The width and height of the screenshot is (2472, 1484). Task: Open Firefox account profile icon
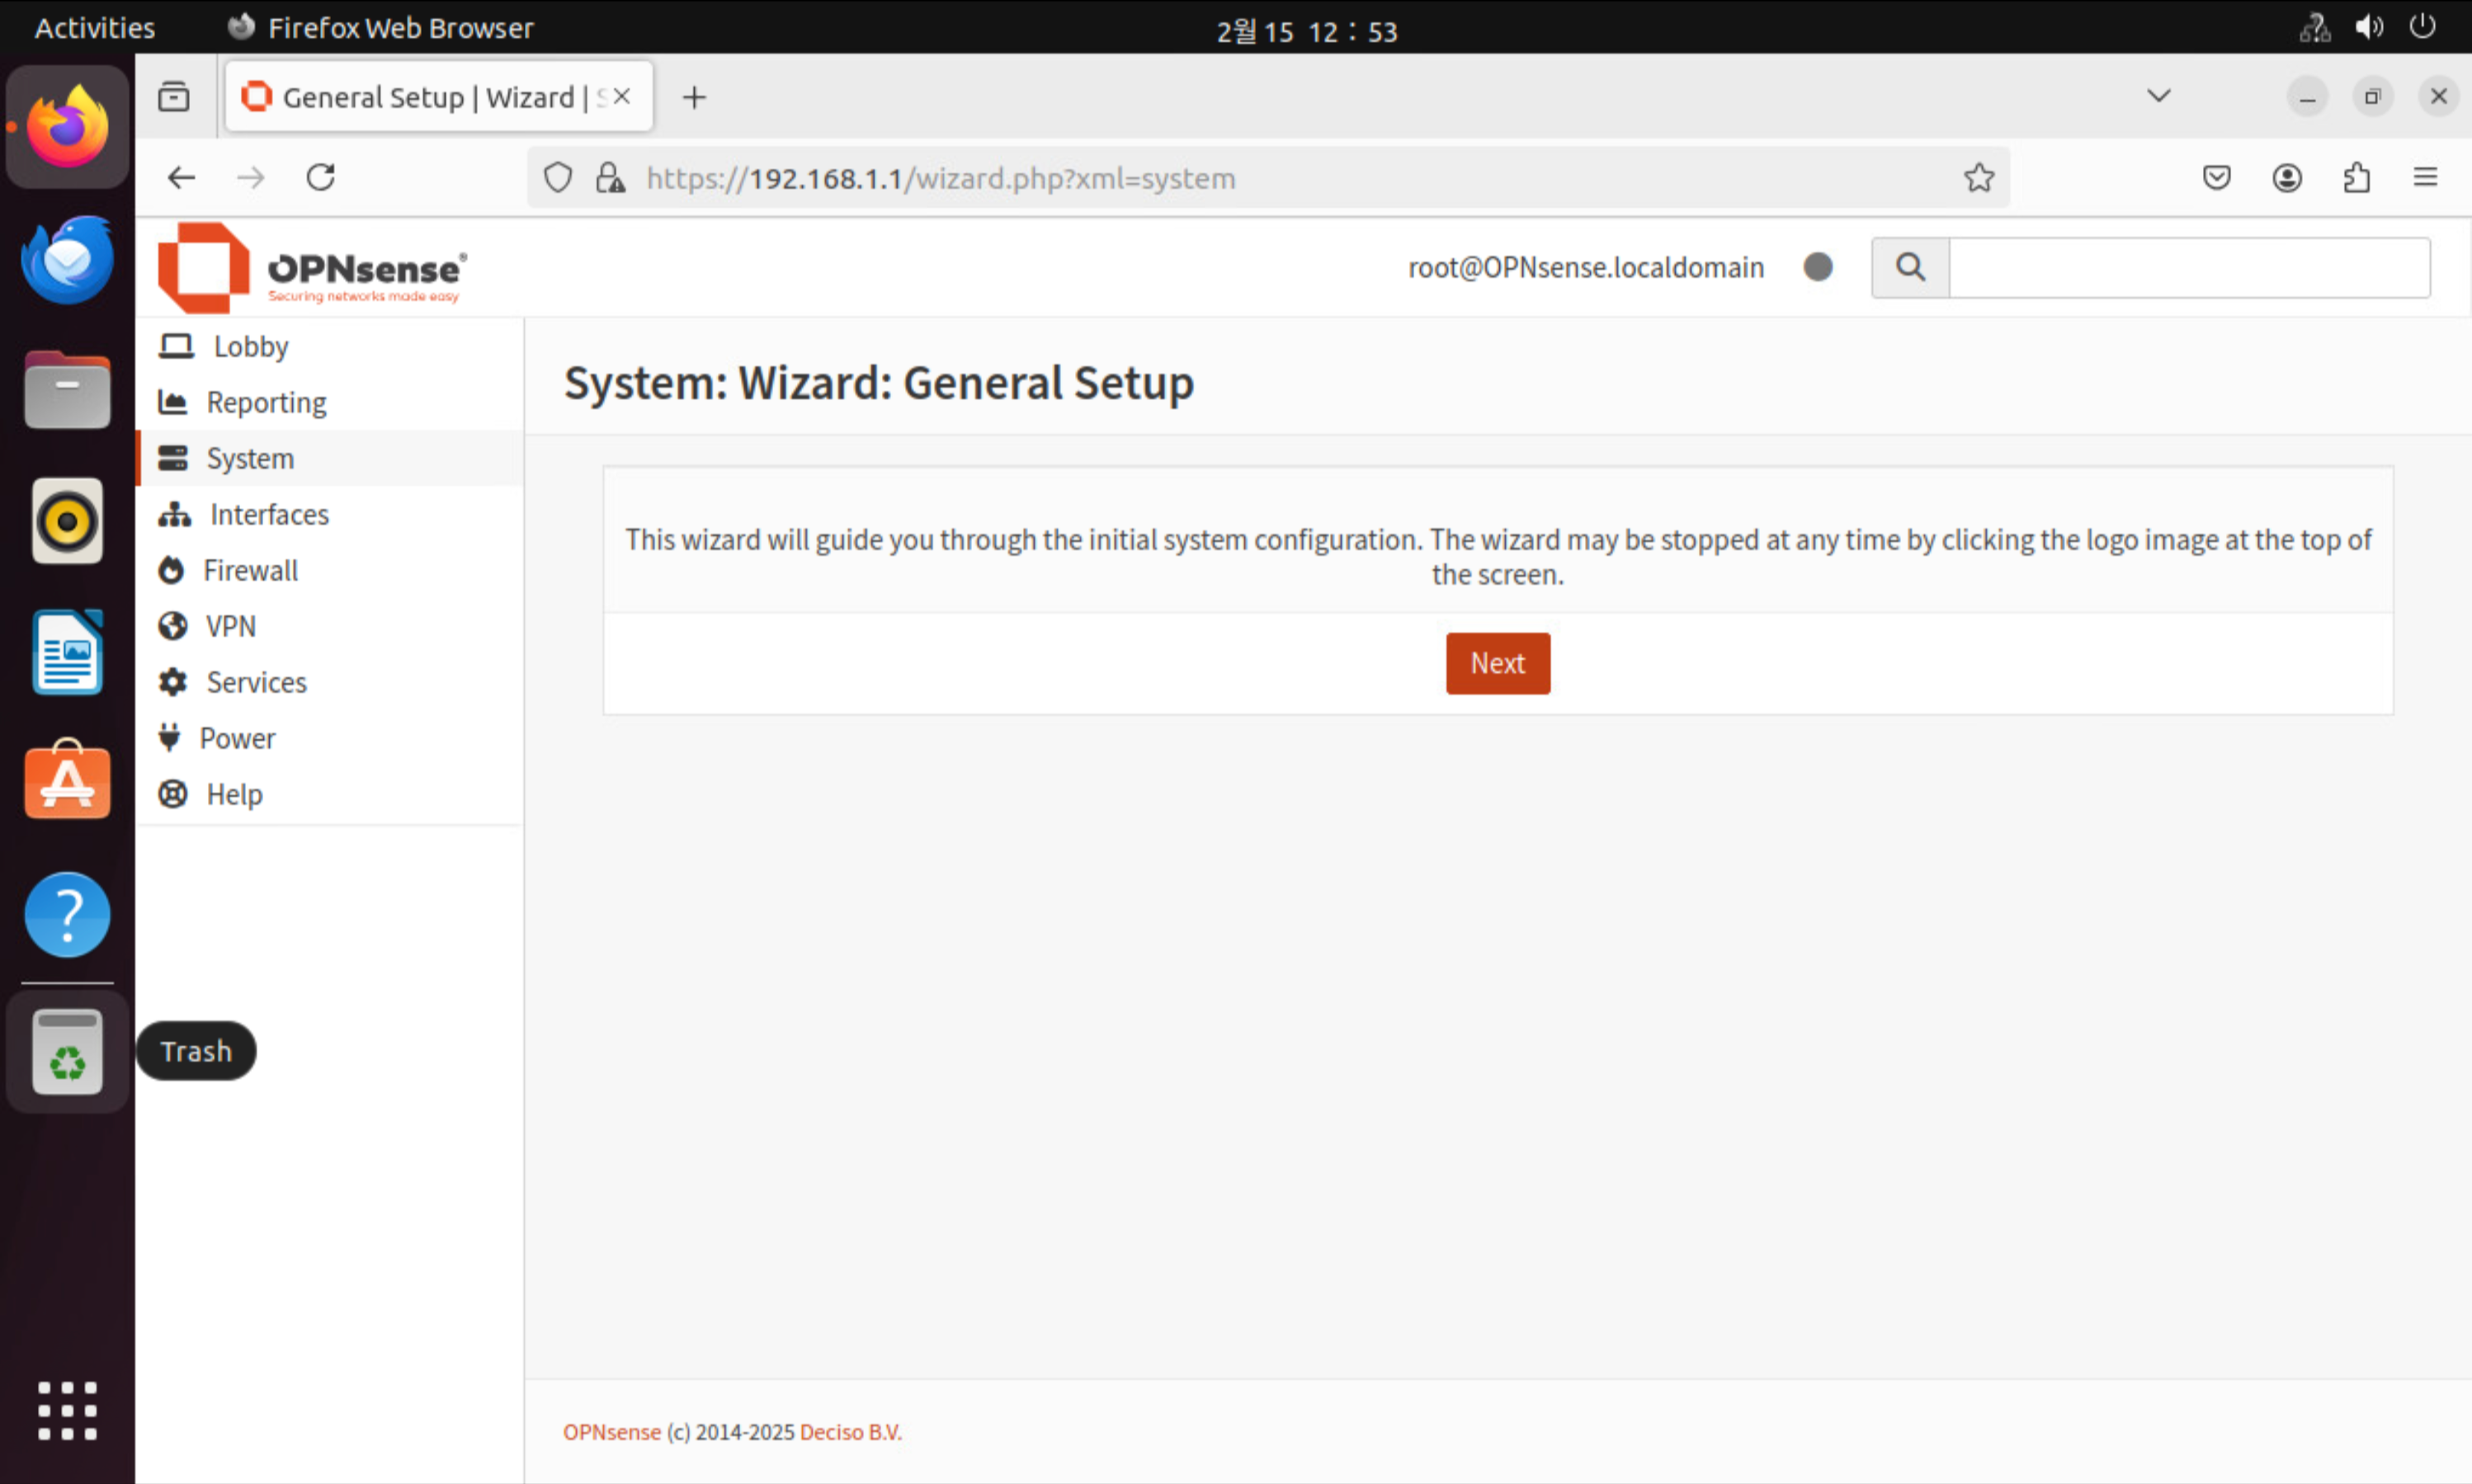pos(2286,178)
